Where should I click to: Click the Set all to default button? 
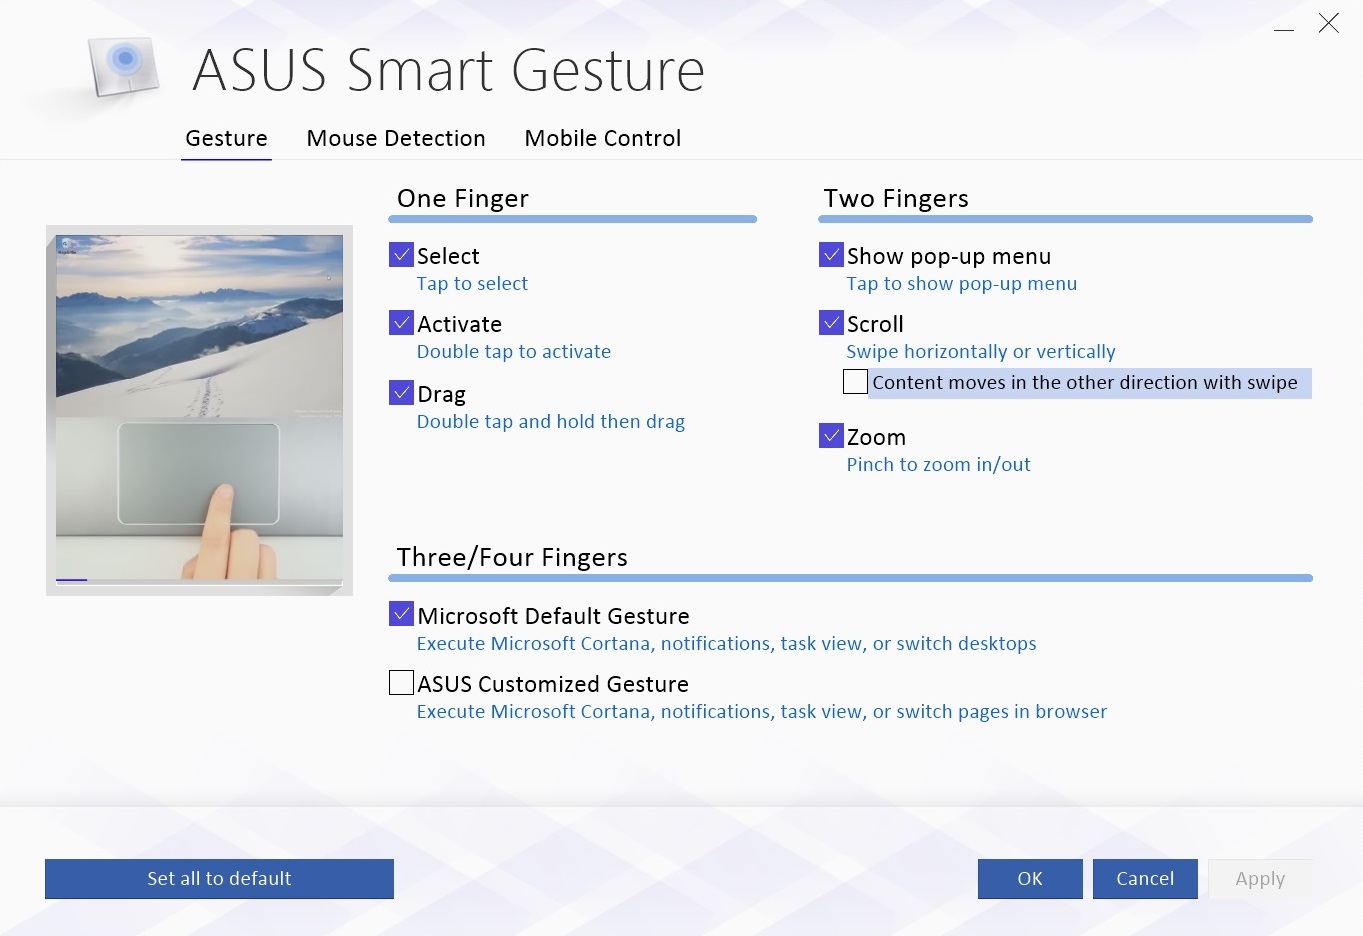click(x=219, y=878)
